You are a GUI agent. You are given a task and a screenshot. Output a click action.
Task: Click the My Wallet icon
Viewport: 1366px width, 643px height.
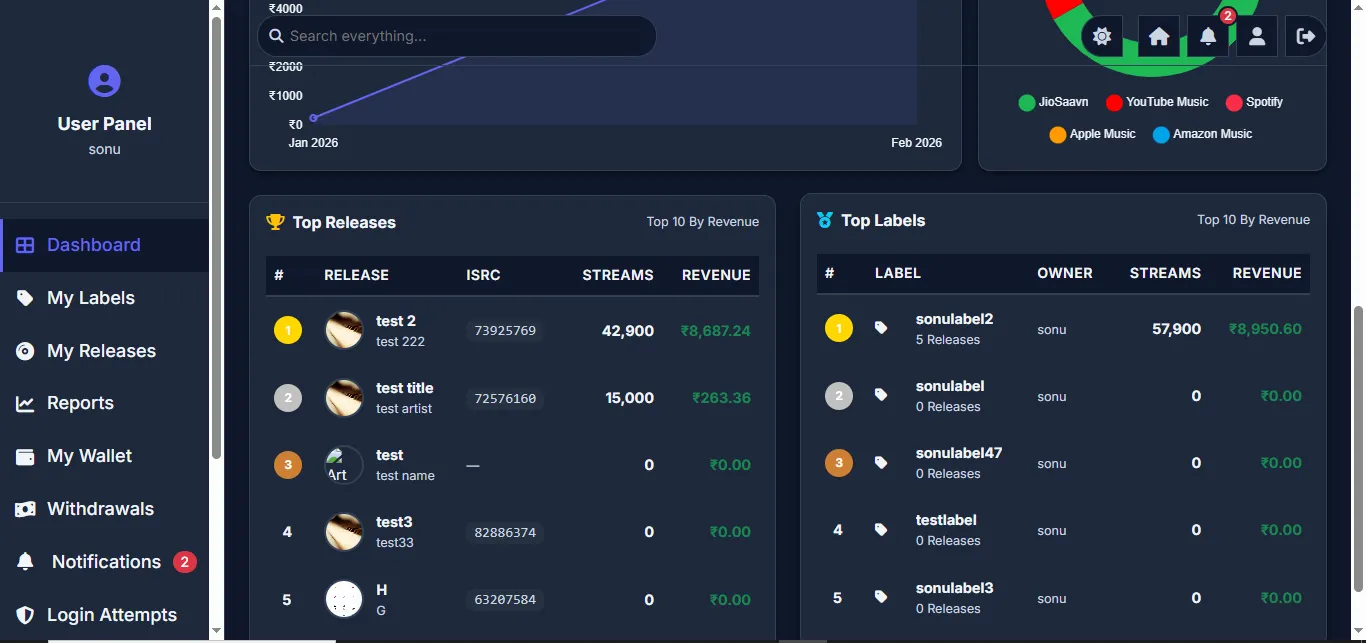pyautogui.click(x=25, y=456)
